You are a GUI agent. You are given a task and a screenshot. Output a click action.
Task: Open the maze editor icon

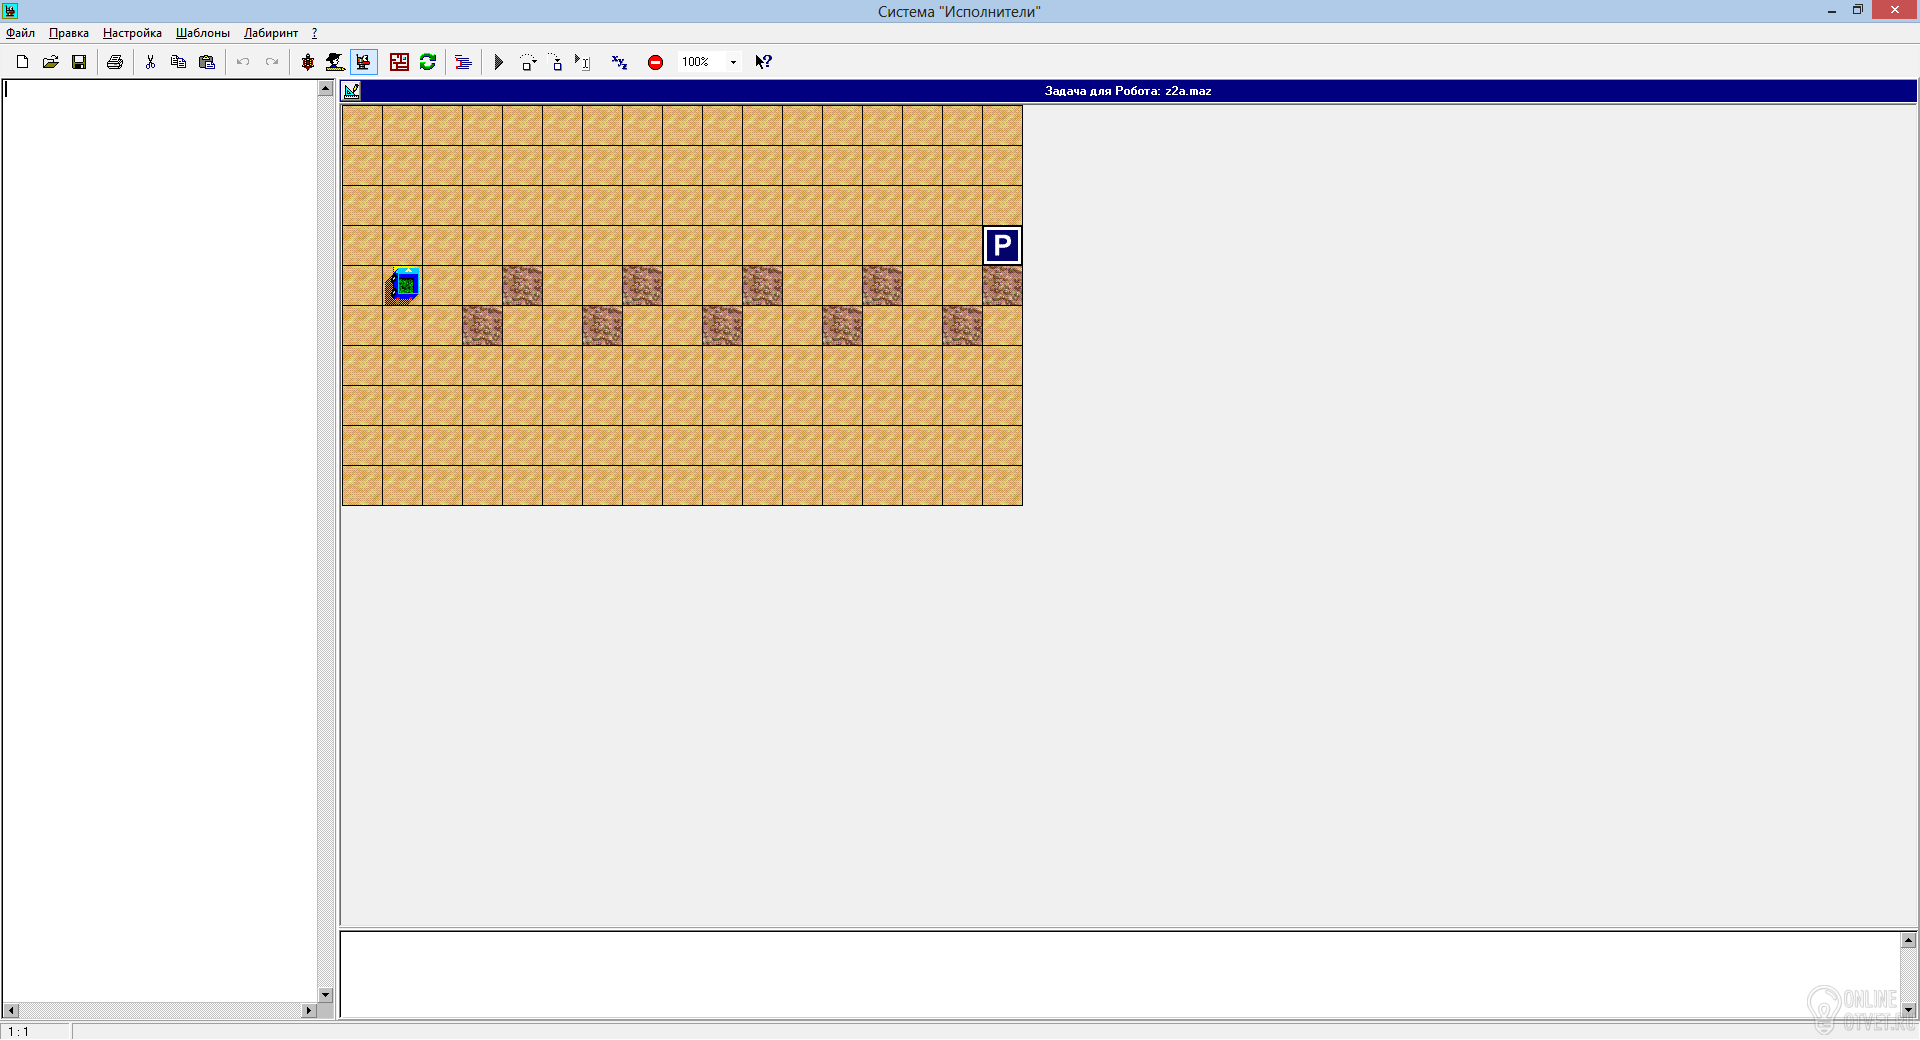tap(399, 62)
